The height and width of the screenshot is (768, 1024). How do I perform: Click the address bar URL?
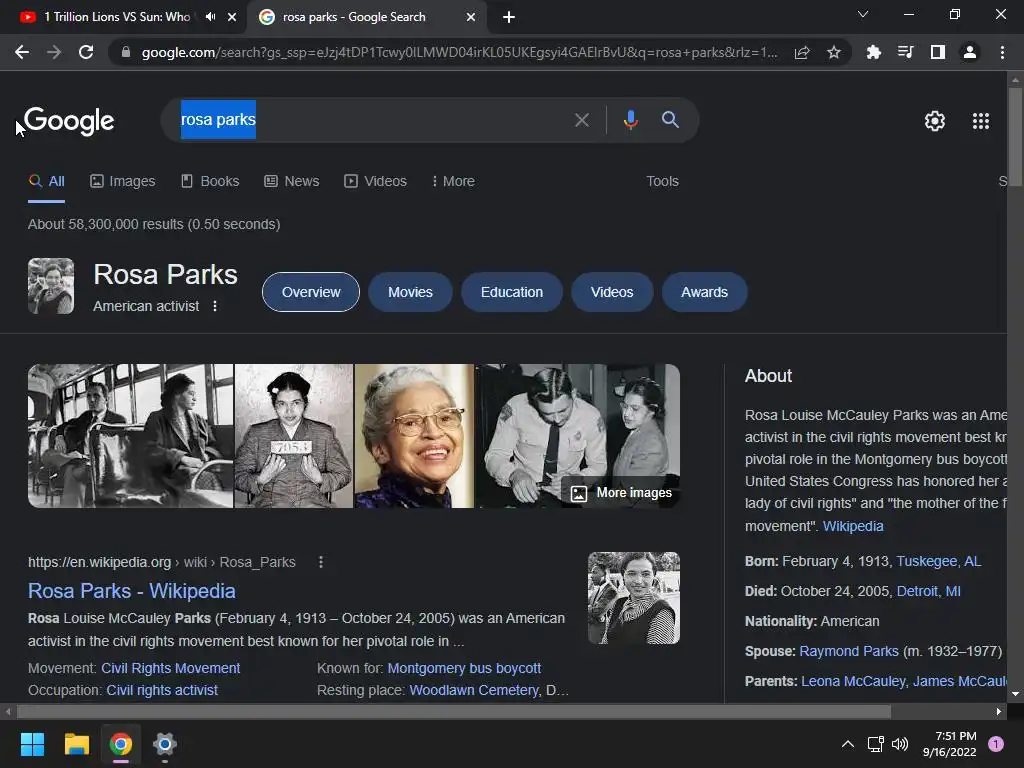click(459, 52)
